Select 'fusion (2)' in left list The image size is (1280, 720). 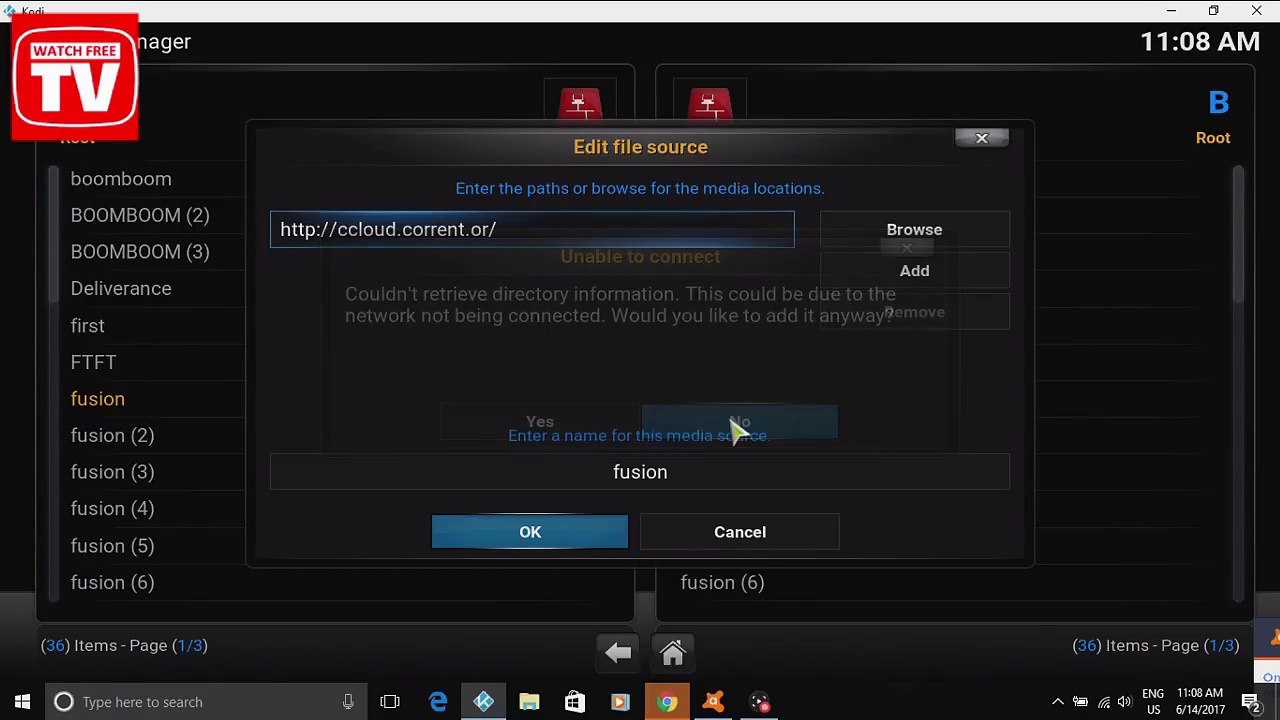tap(112, 435)
